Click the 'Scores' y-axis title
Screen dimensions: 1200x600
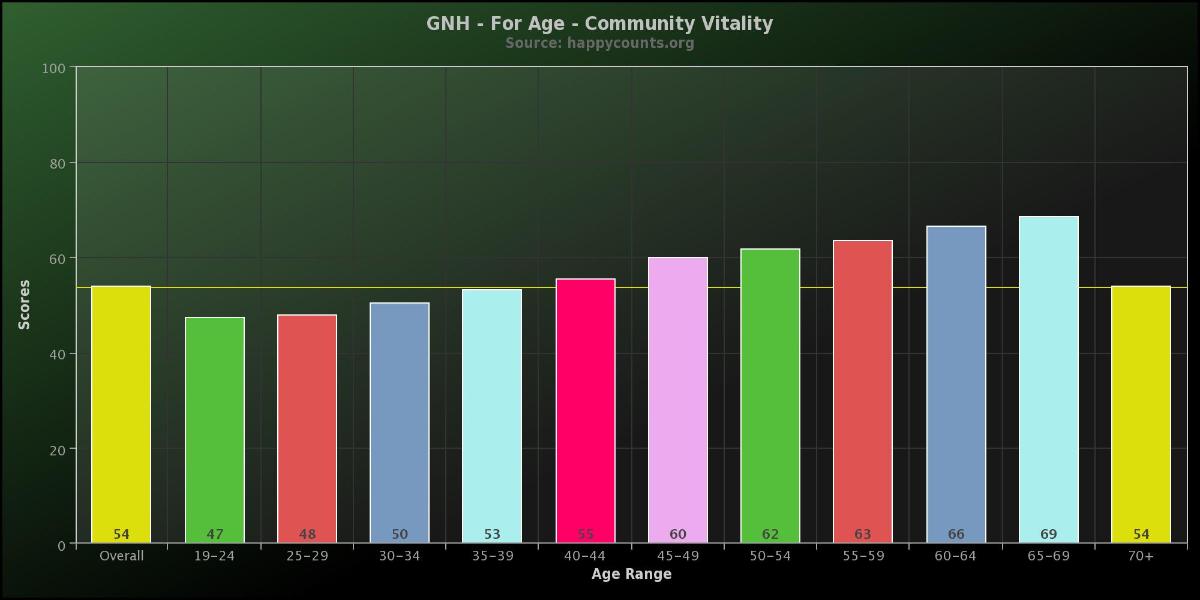[24, 304]
